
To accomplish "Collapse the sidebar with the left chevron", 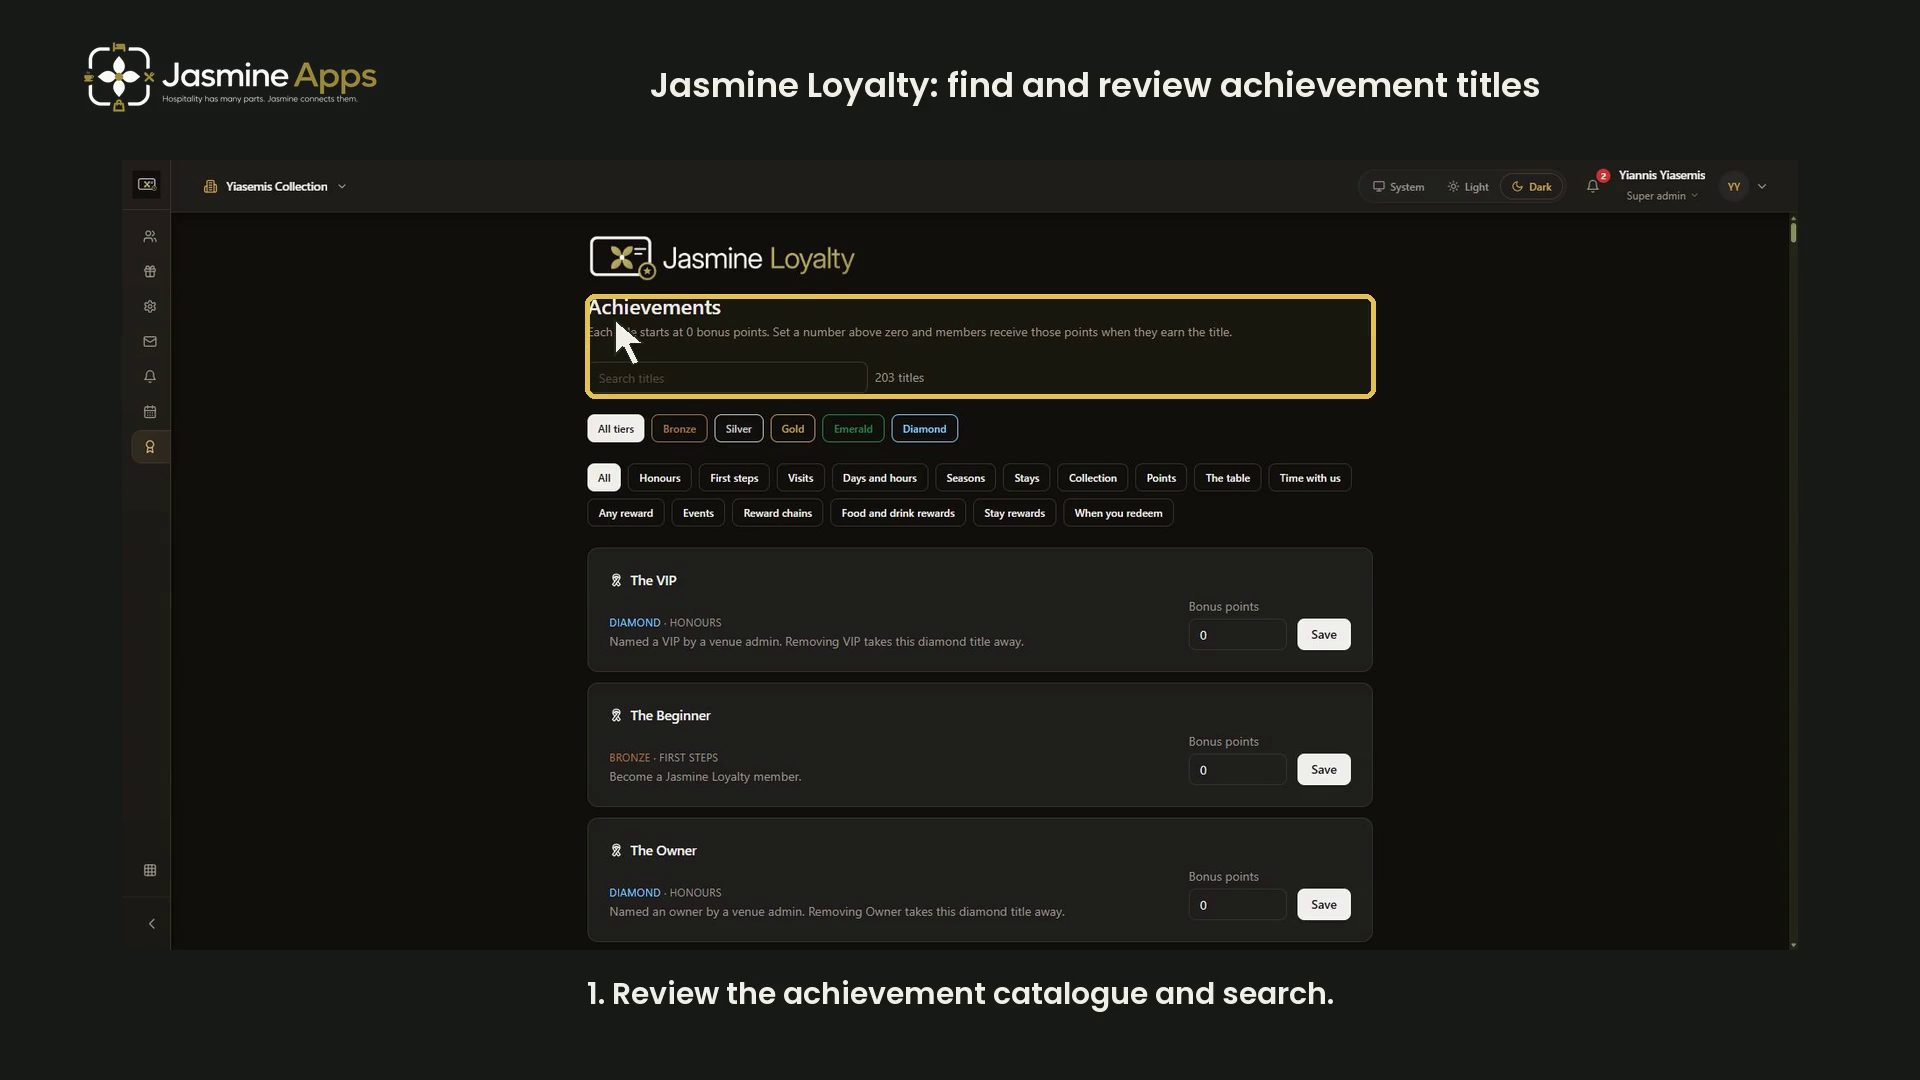I will click(152, 924).
